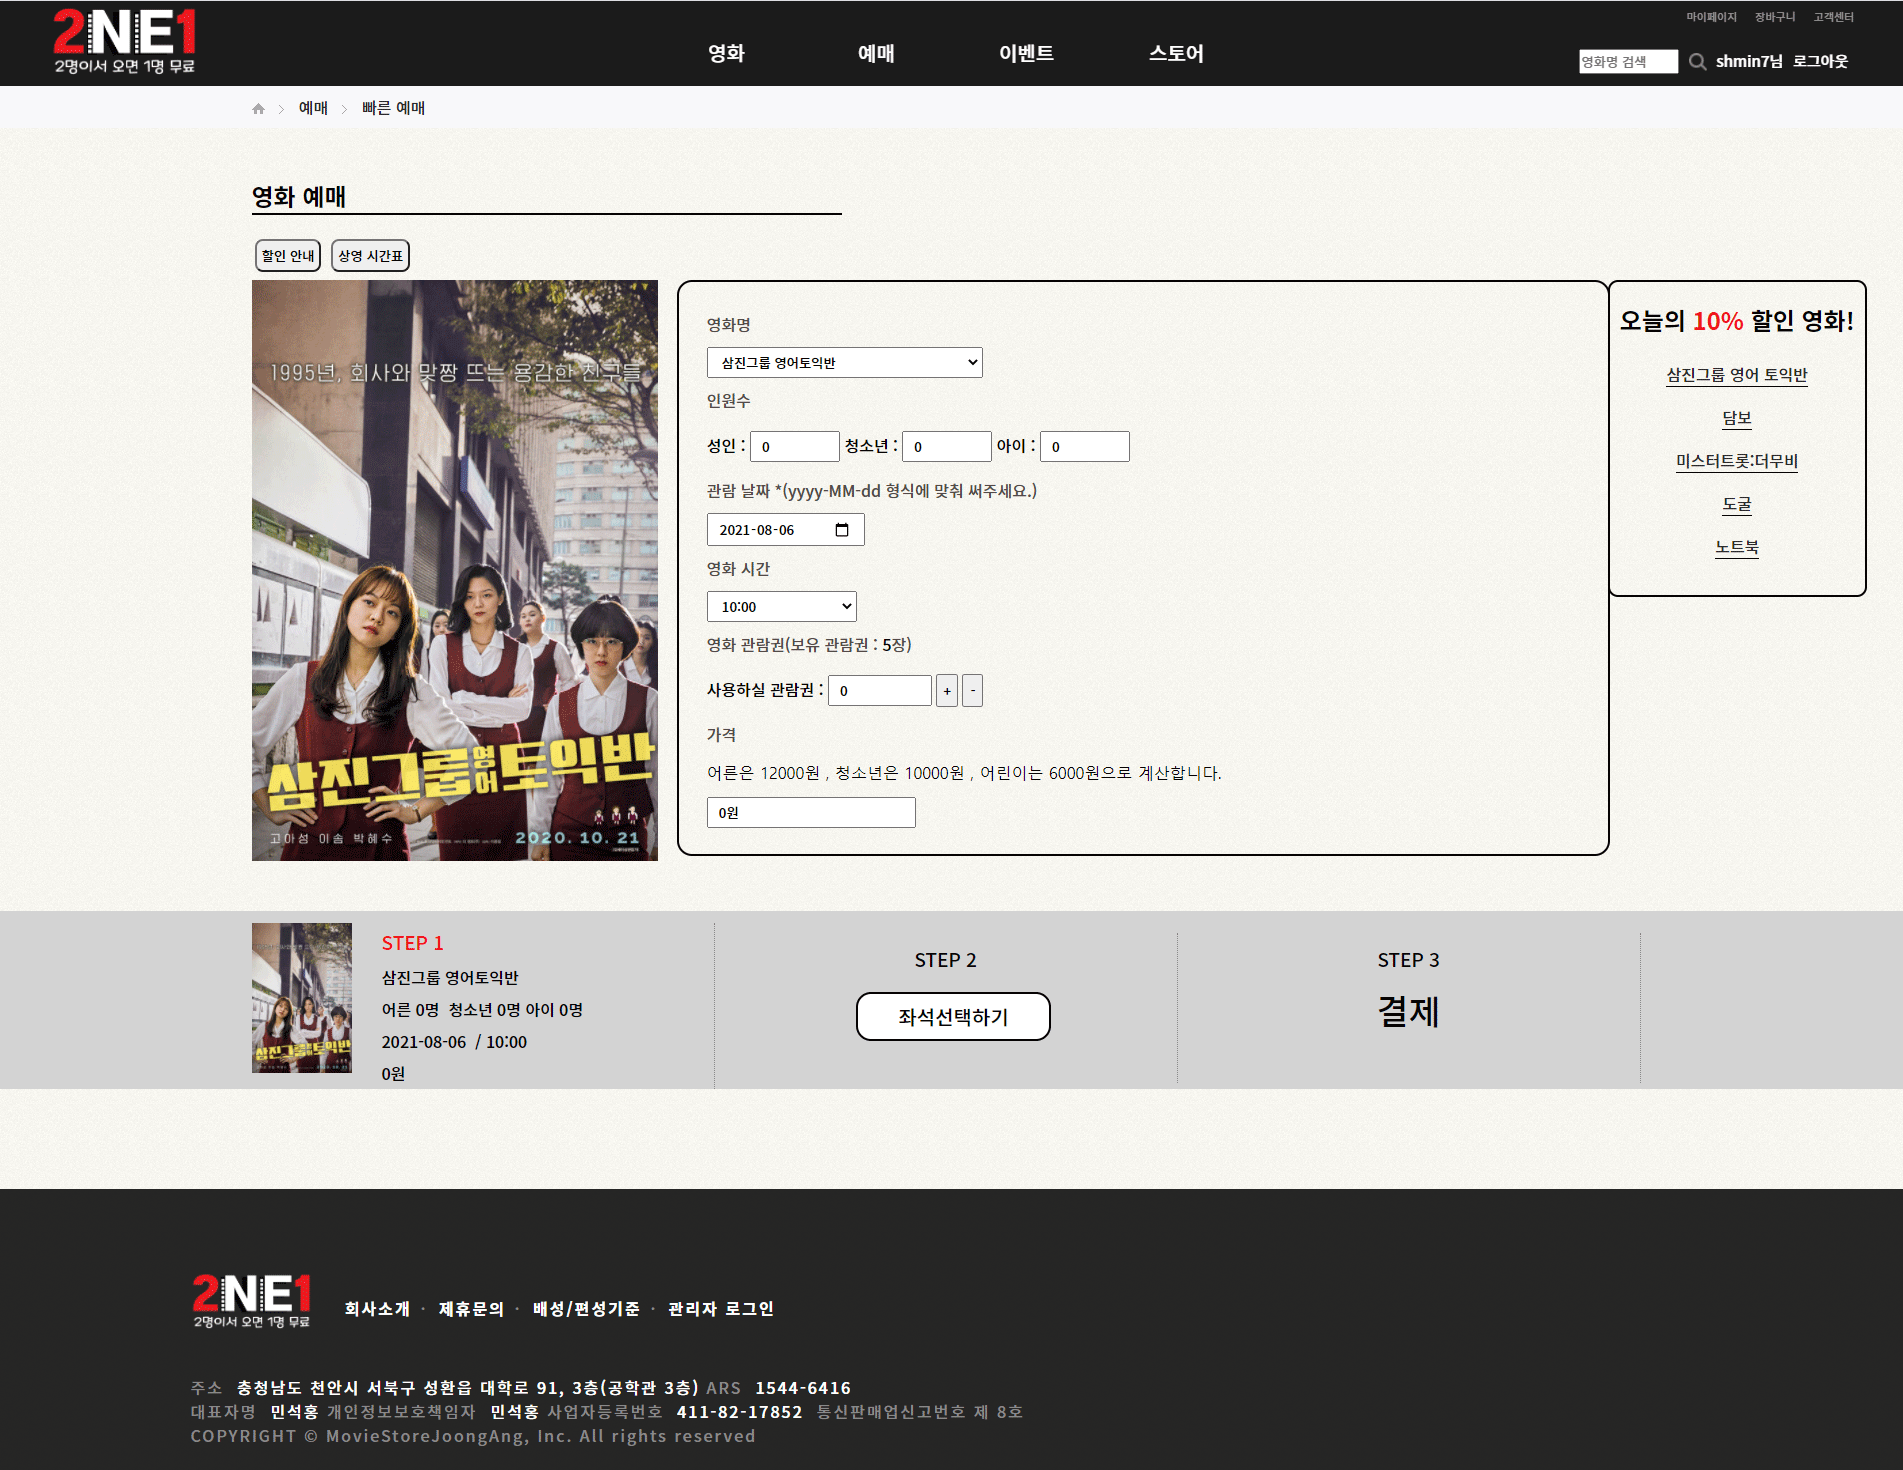Screen dimensions: 1903x1470
Task: Click the 사용하실 관람권 input field
Action: [x=880, y=691]
